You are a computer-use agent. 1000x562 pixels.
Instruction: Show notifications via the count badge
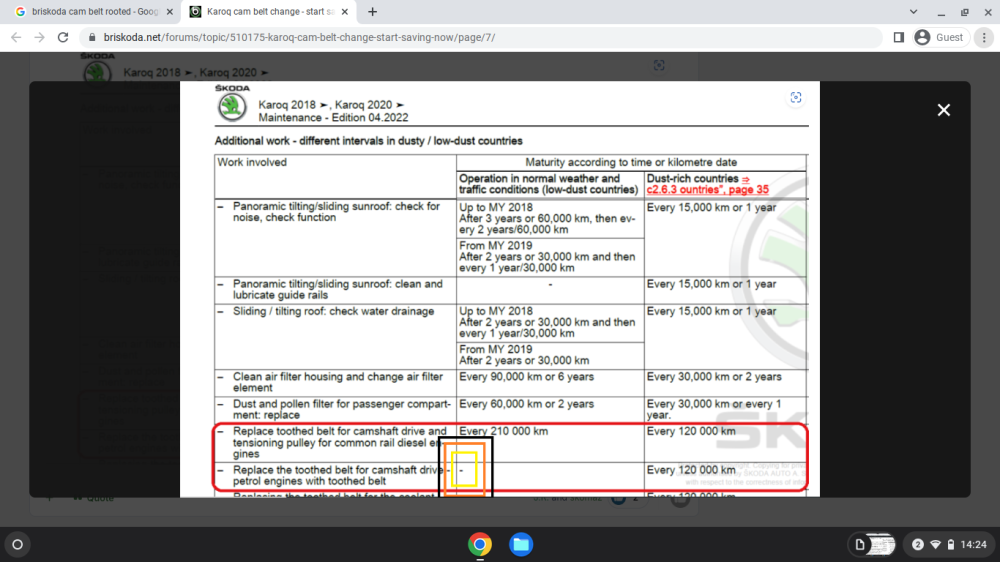tap(917, 544)
